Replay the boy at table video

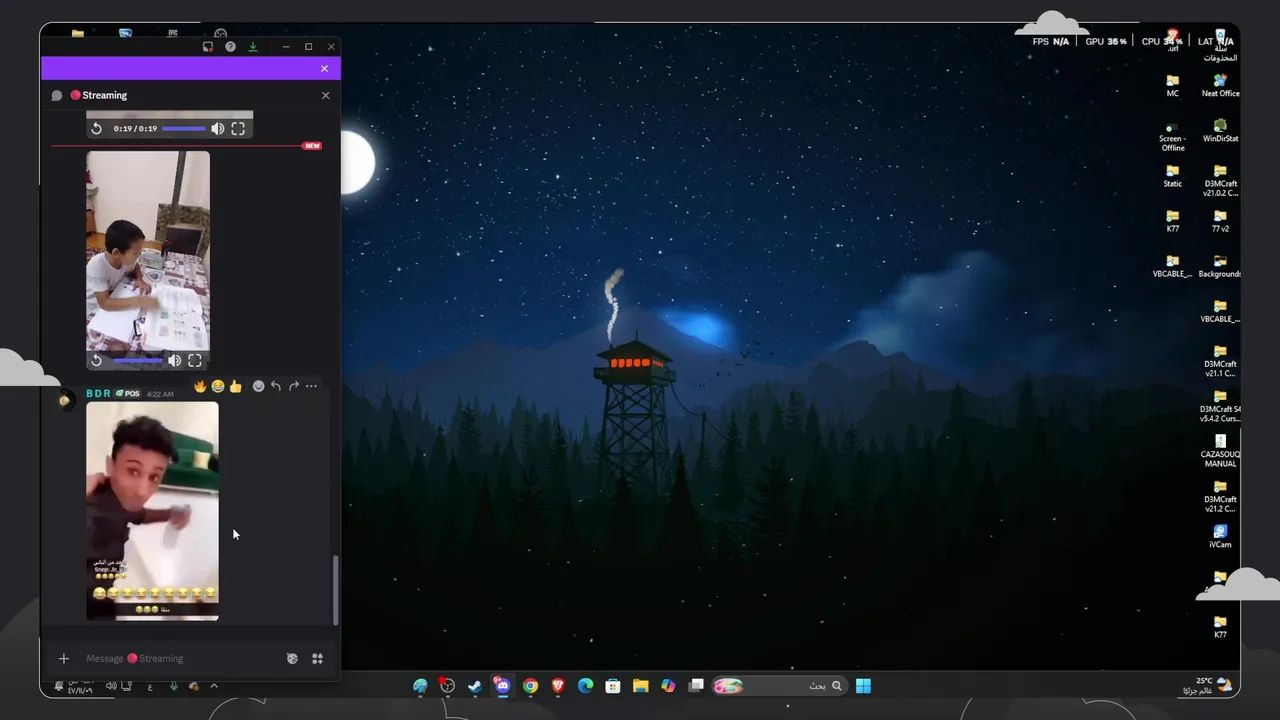pos(96,360)
